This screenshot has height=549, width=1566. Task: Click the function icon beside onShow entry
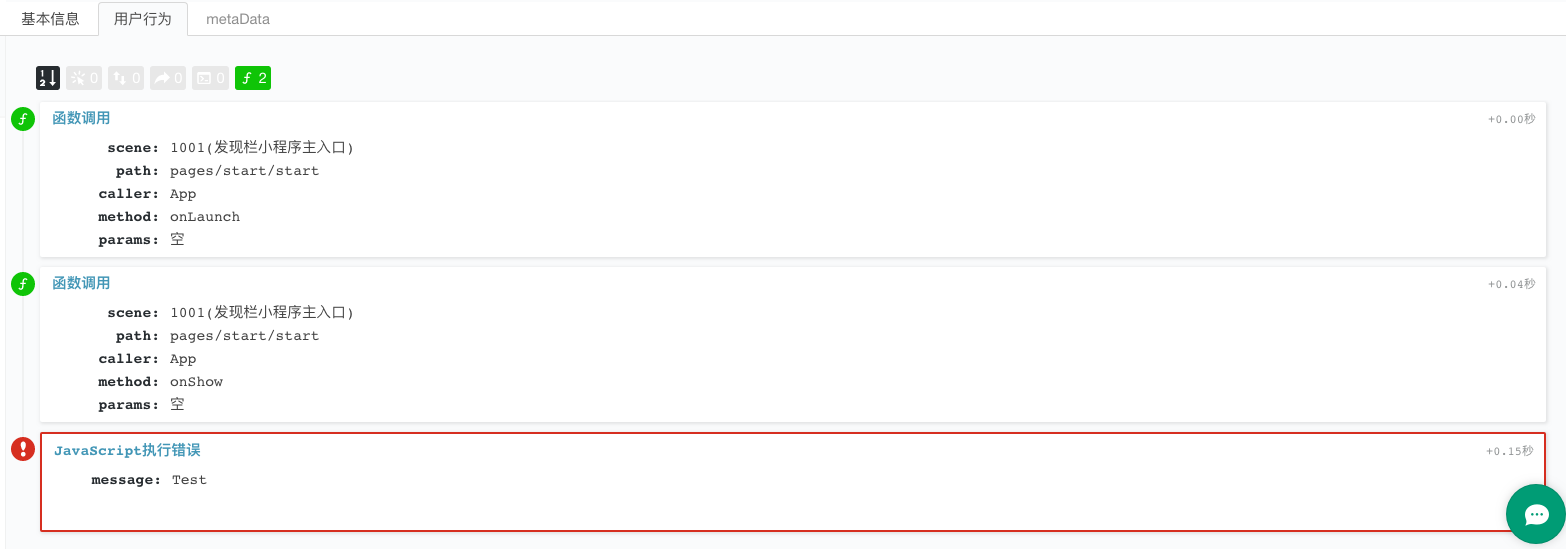tap(23, 285)
